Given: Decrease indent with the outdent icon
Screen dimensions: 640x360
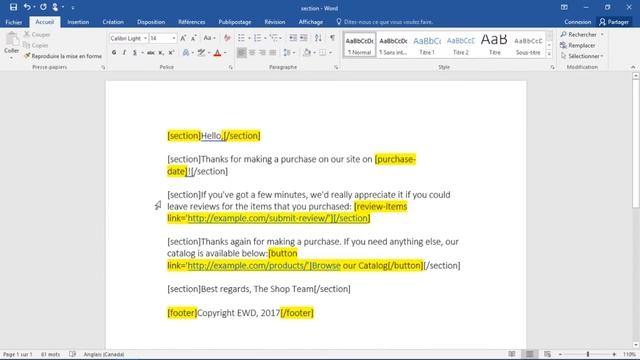Looking at the screenshot, I should 293,38.
